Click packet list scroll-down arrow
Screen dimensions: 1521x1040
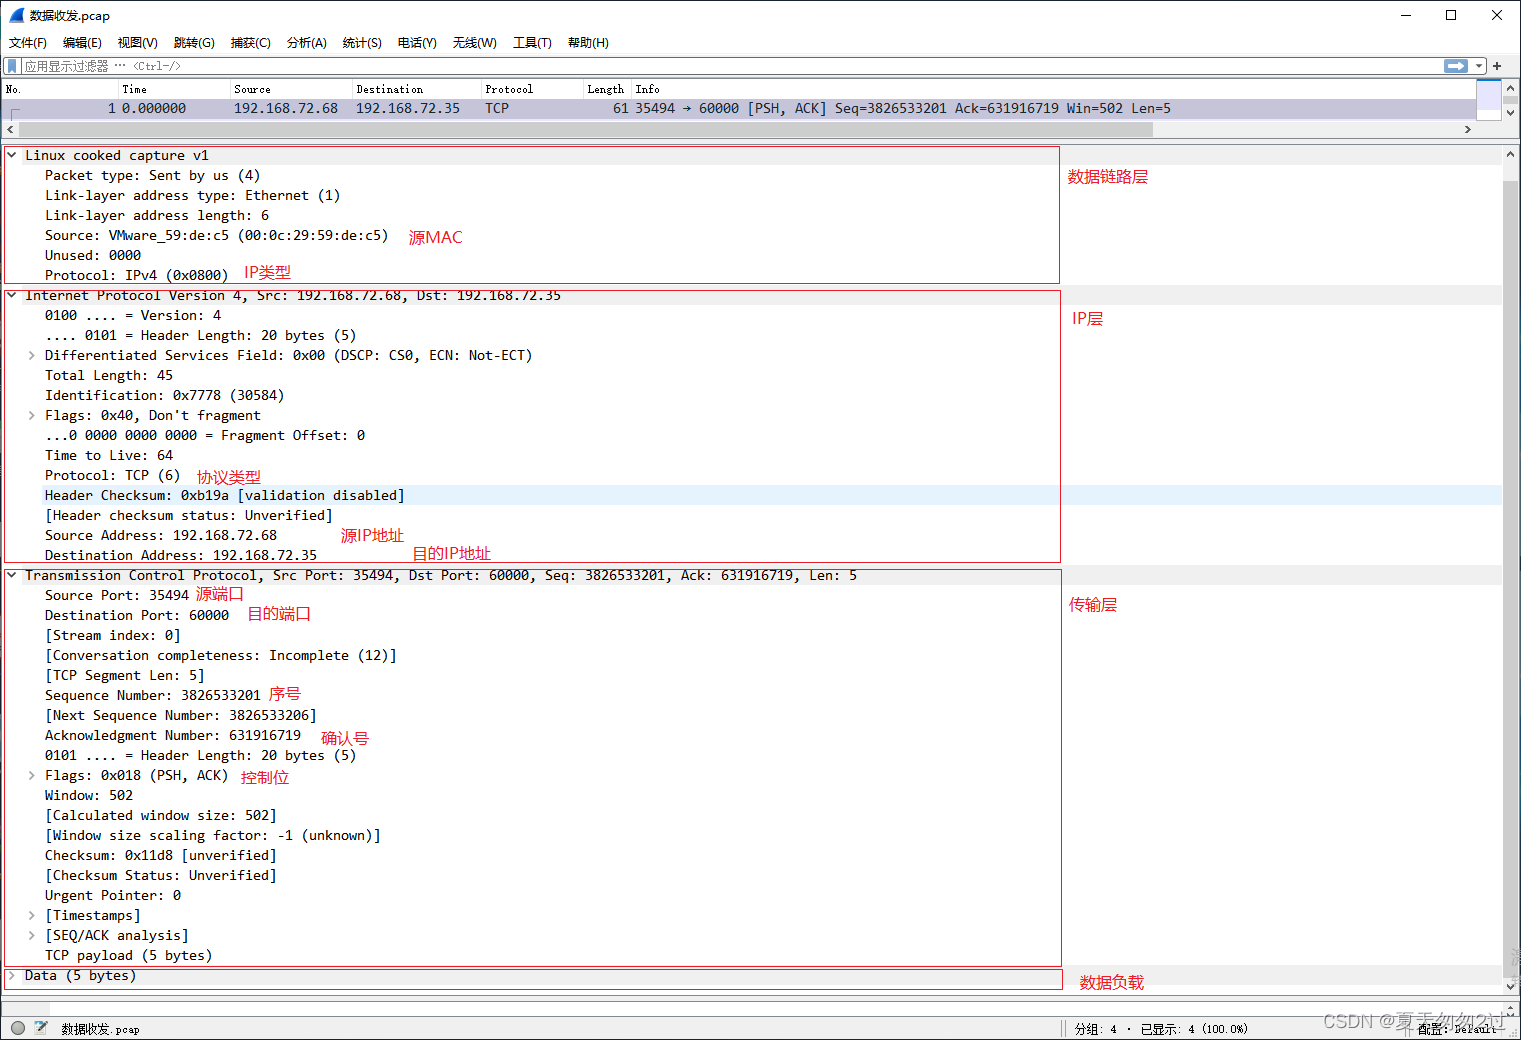click(1510, 112)
